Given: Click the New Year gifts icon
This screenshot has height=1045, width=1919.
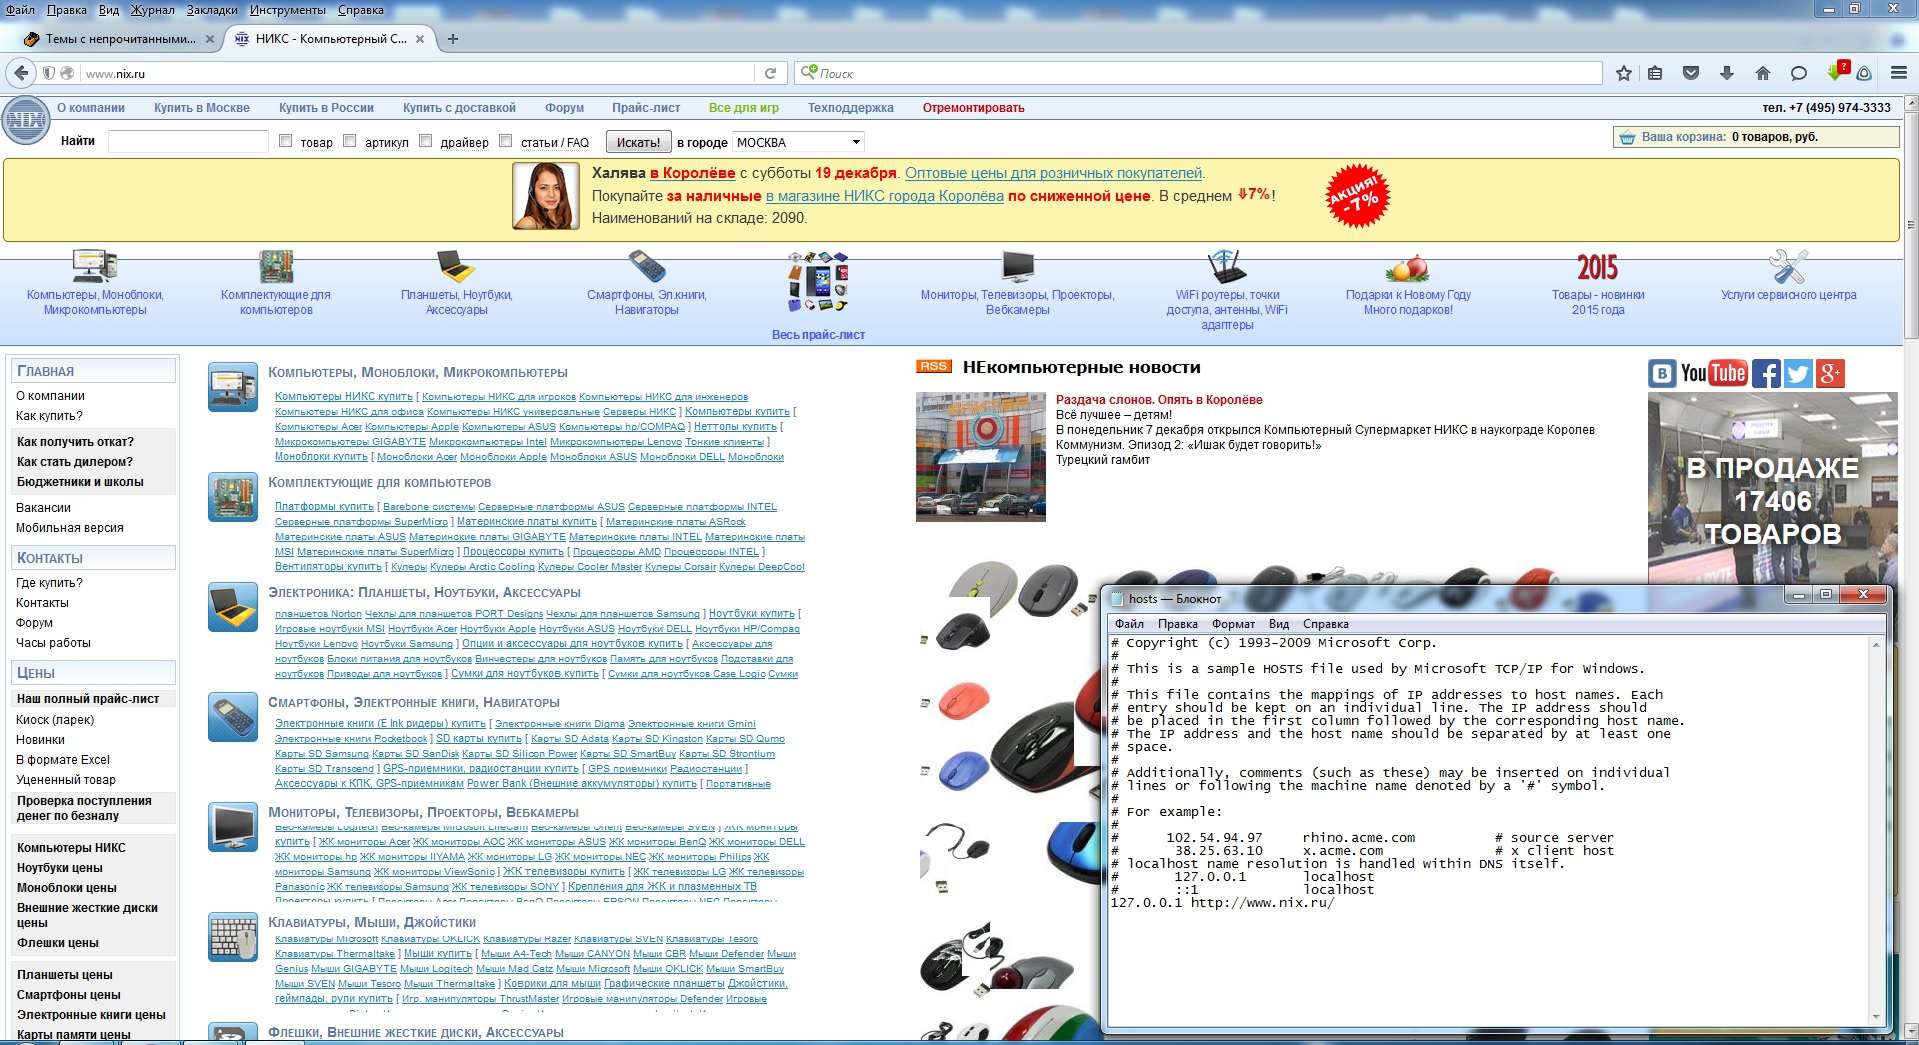Looking at the screenshot, I should [1407, 268].
